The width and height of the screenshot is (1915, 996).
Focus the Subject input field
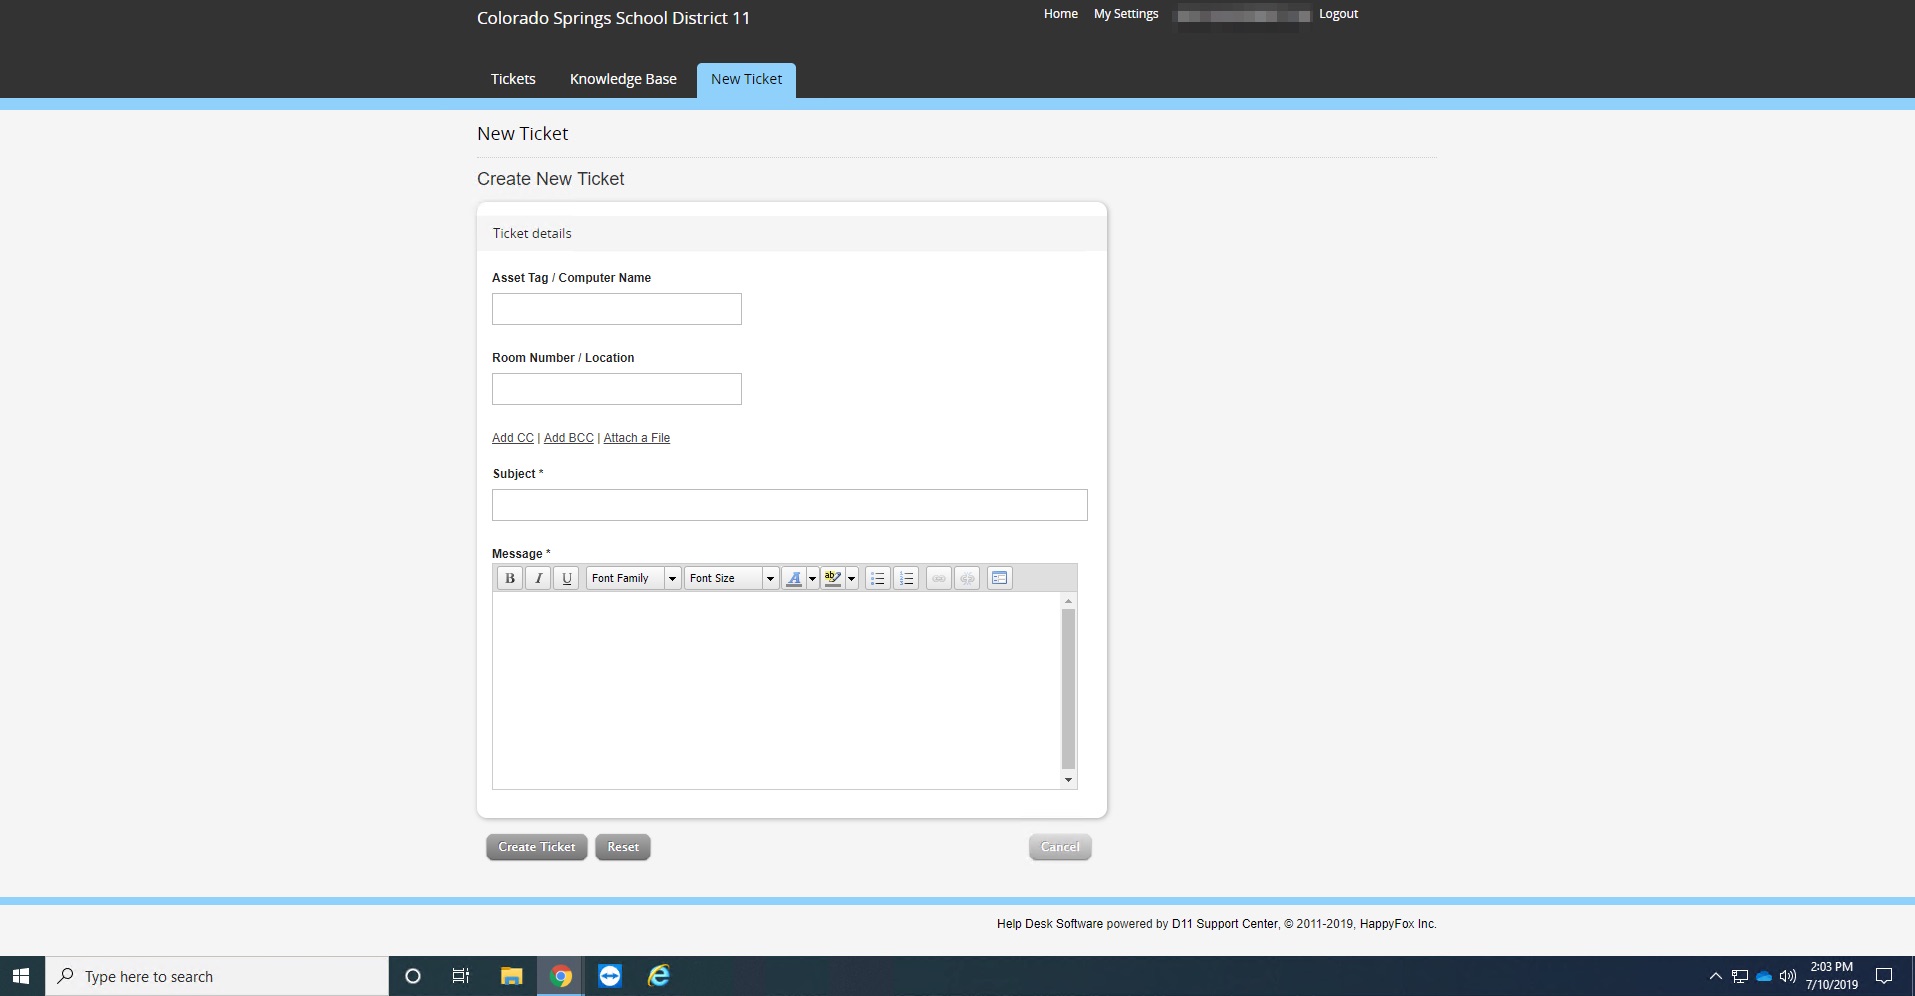pyautogui.click(x=789, y=505)
